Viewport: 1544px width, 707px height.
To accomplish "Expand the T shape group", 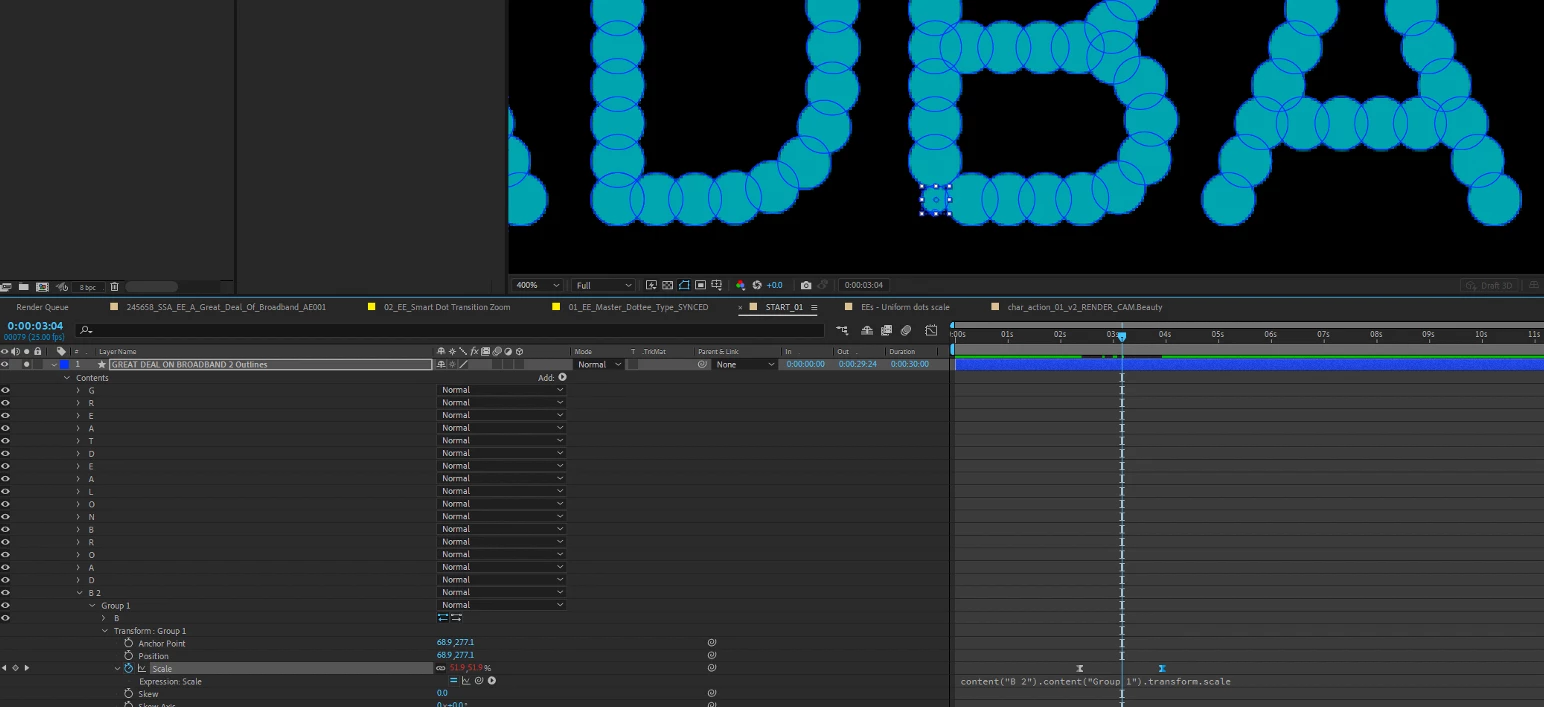I will click(79, 440).
